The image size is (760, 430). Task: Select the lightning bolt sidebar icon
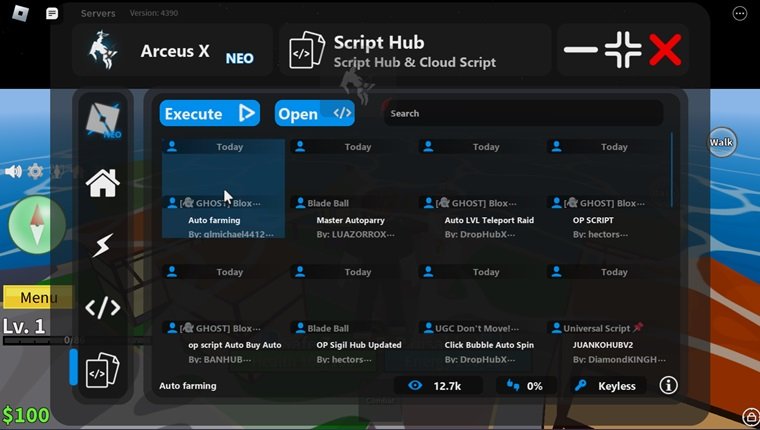pyautogui.click(x=102, y=246)
